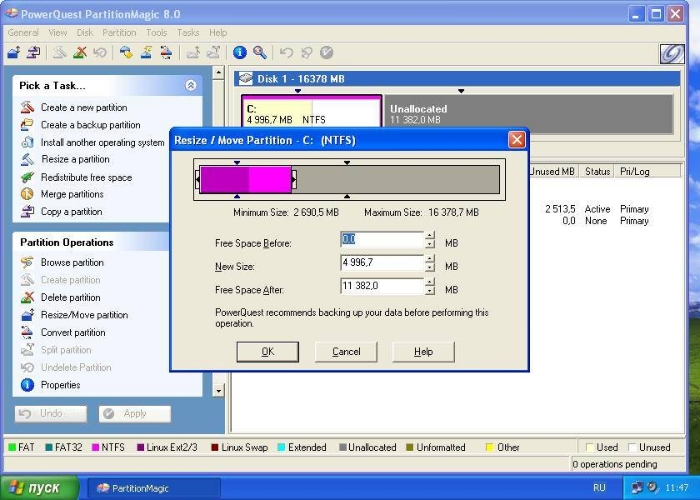Click the Merge partitions icon in task list
Screen dimensions: 700x500
point(27,194)
